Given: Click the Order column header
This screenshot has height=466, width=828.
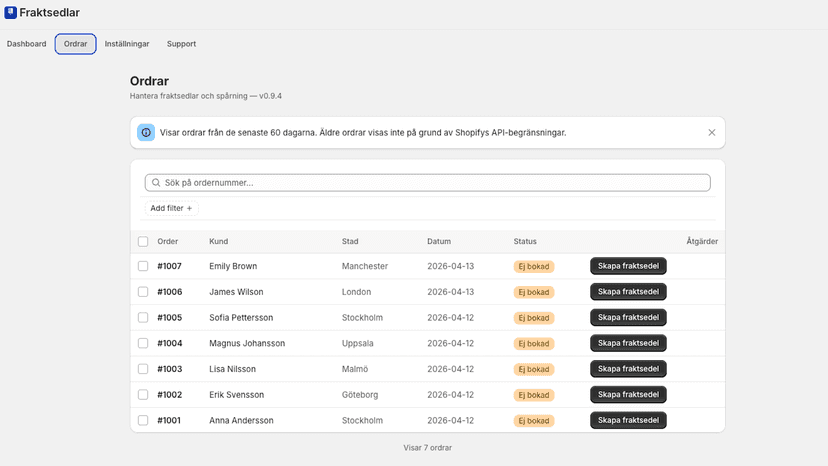Looking at the screenshot, I should 167,241.
